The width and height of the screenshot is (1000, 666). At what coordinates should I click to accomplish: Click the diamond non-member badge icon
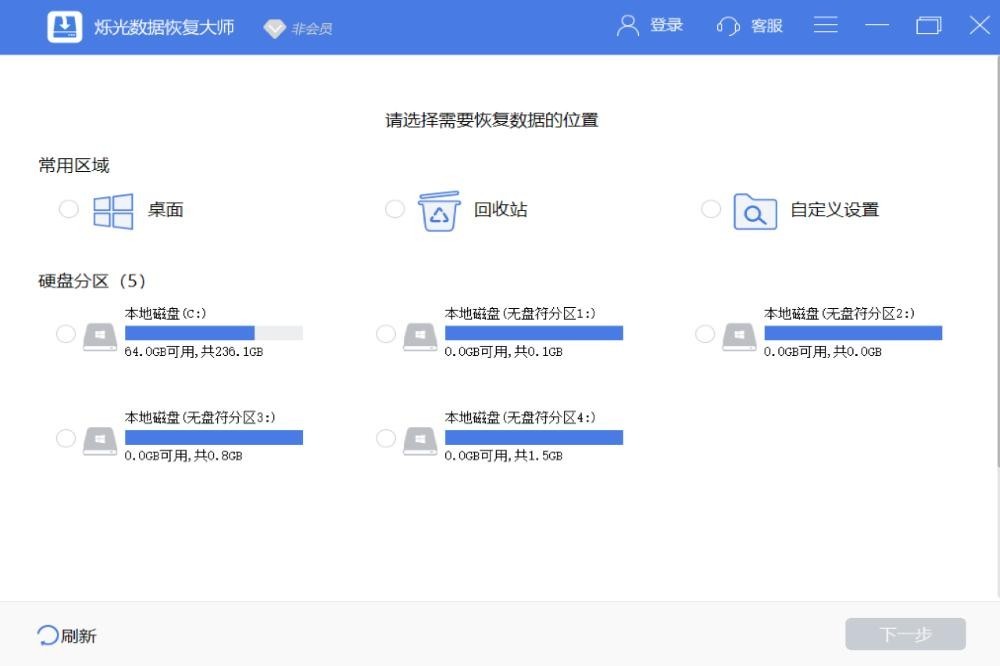(274, 28)
